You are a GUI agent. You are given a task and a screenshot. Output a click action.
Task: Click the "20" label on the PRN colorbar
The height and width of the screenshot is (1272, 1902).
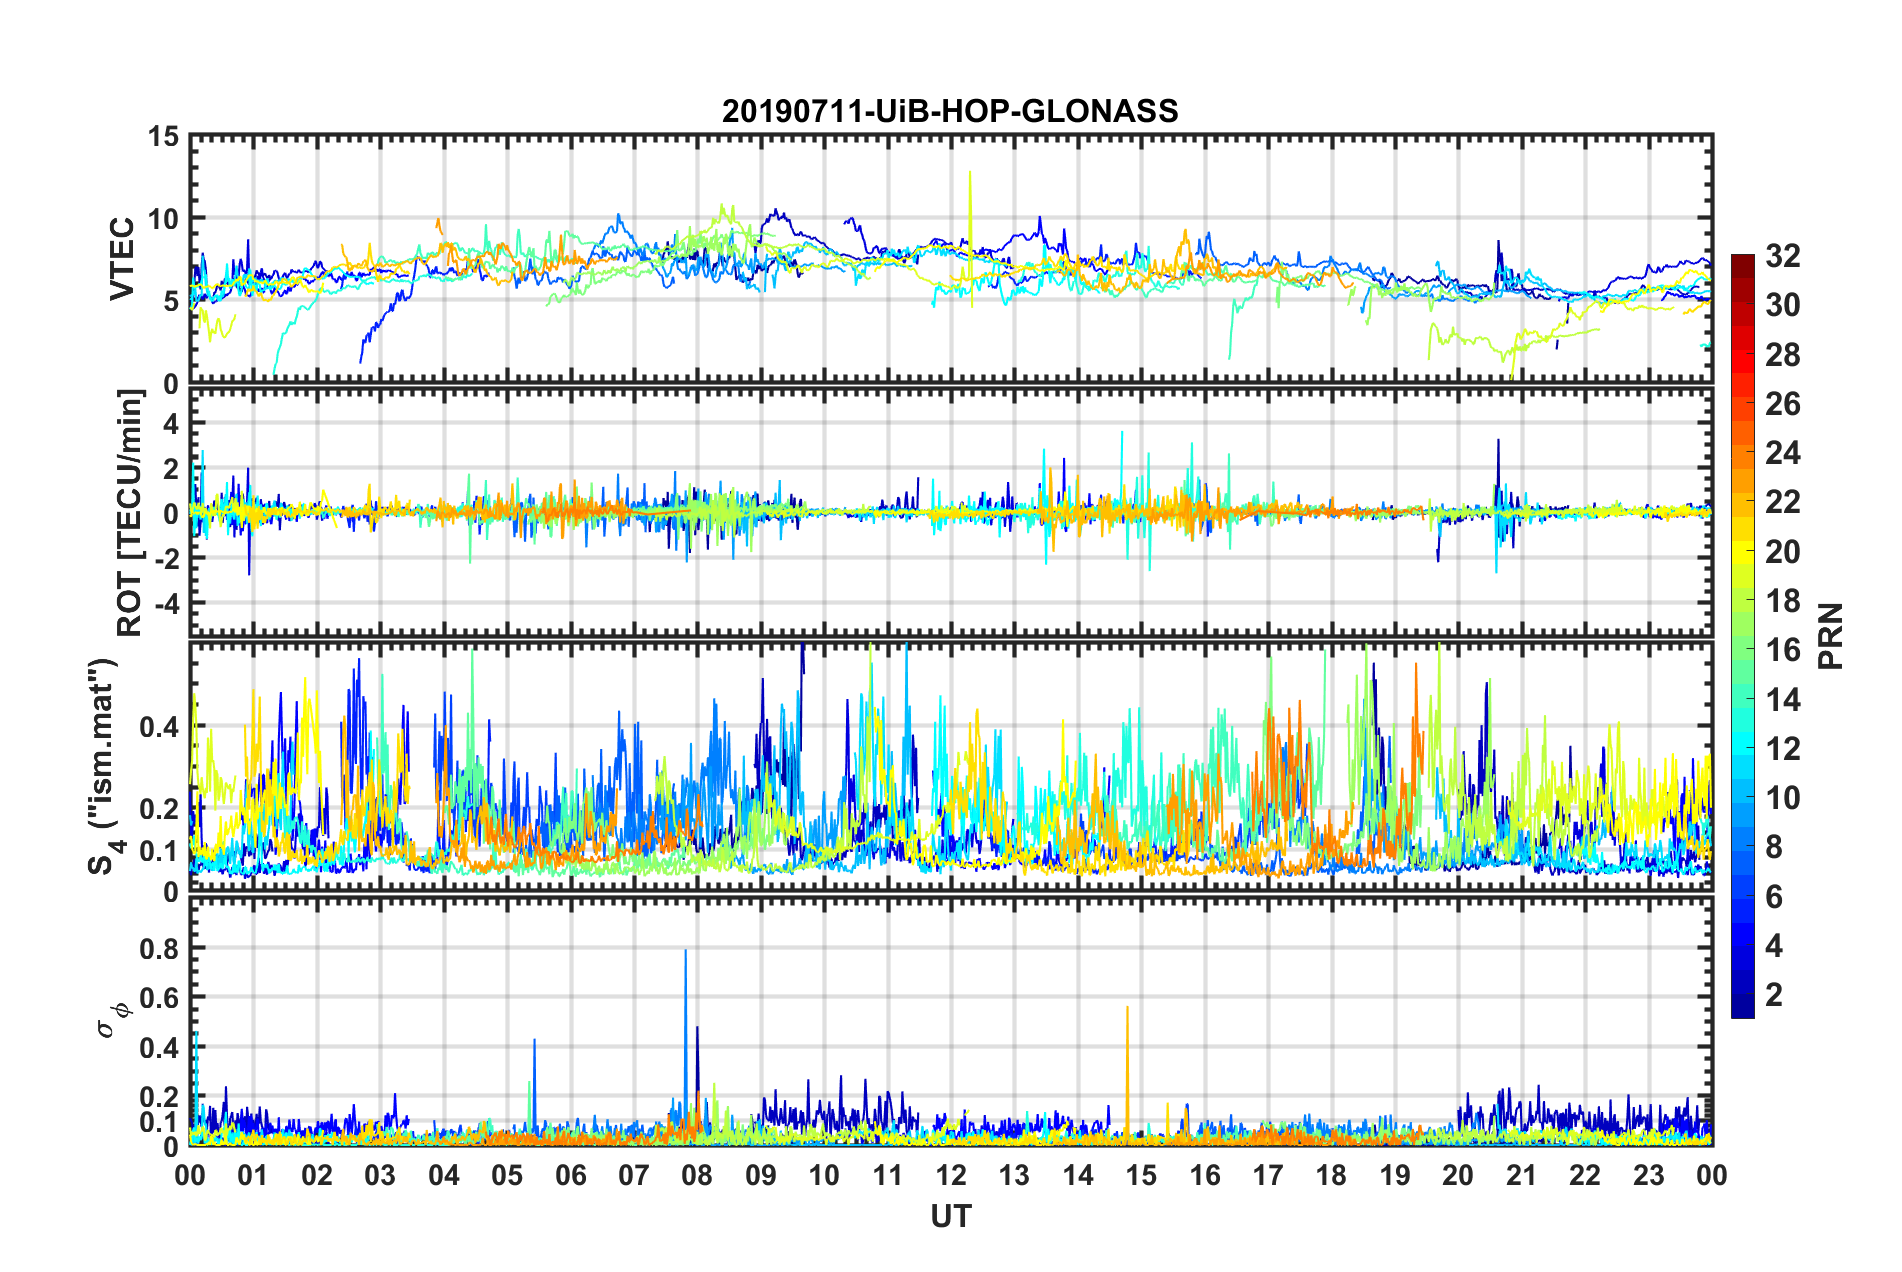pyautogui.click(x=1782, y=552)
